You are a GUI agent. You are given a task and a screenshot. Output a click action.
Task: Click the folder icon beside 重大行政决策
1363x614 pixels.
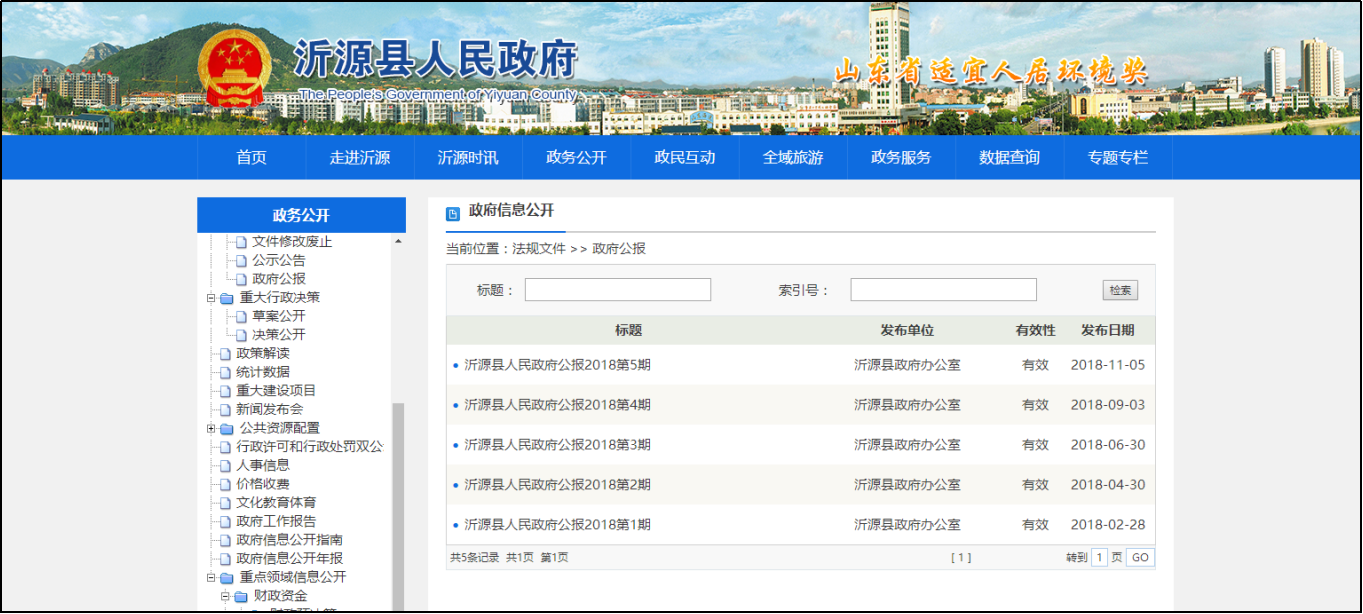227,298
